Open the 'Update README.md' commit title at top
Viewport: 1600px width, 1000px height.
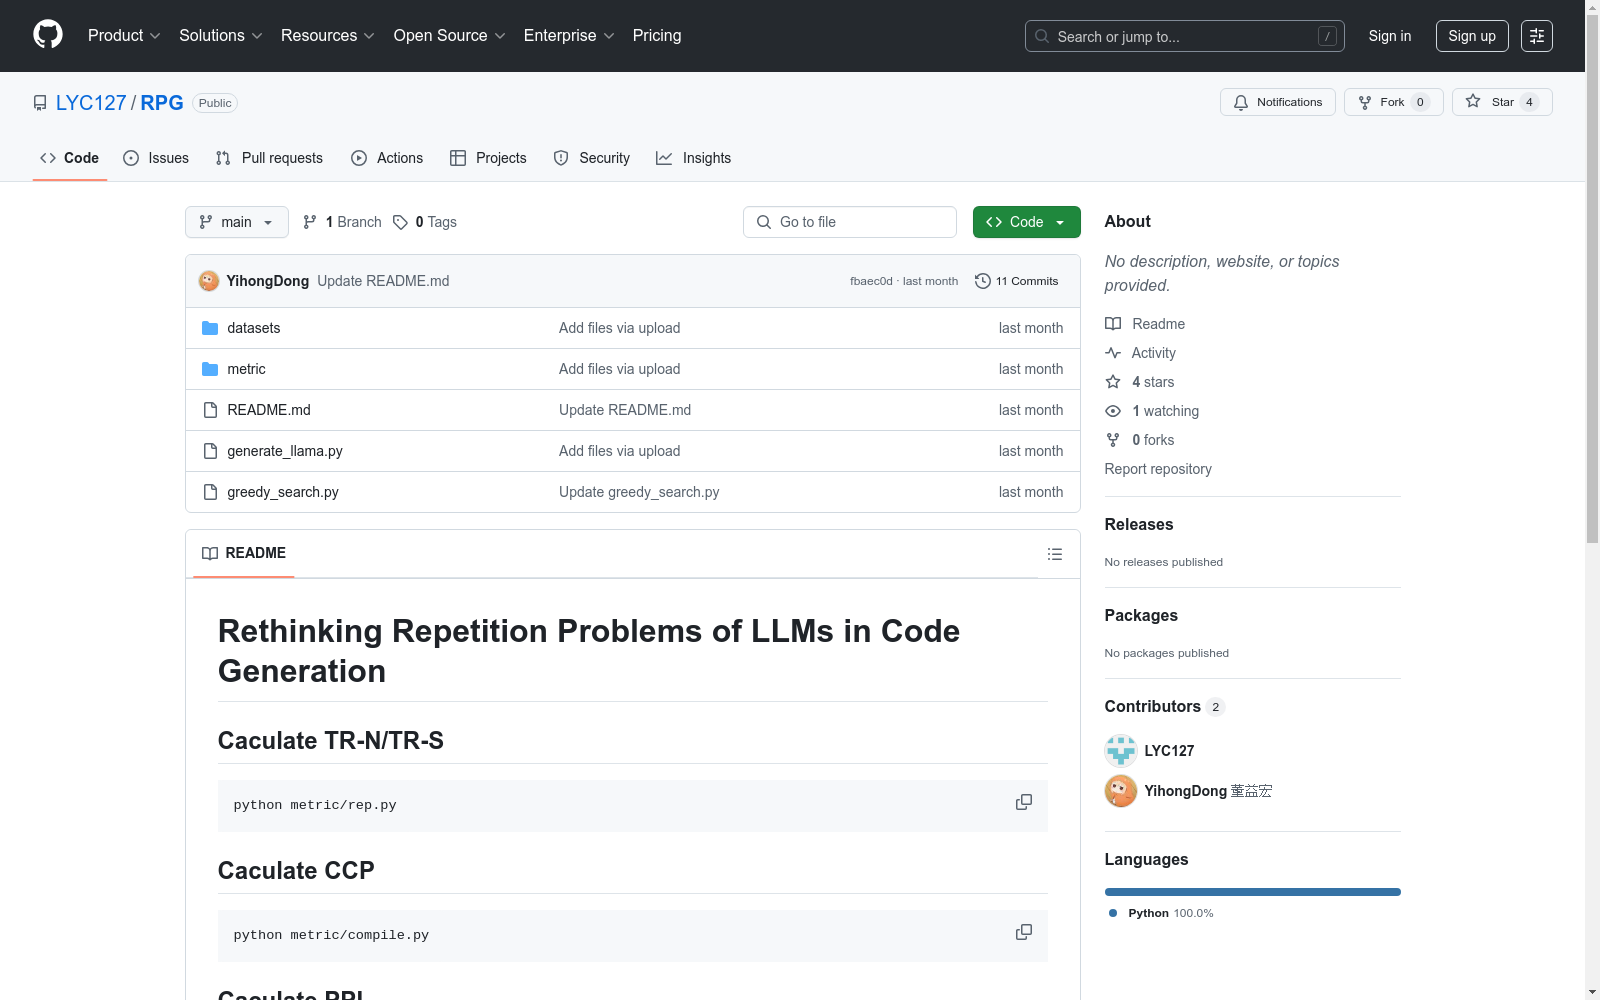click(383, 281)
